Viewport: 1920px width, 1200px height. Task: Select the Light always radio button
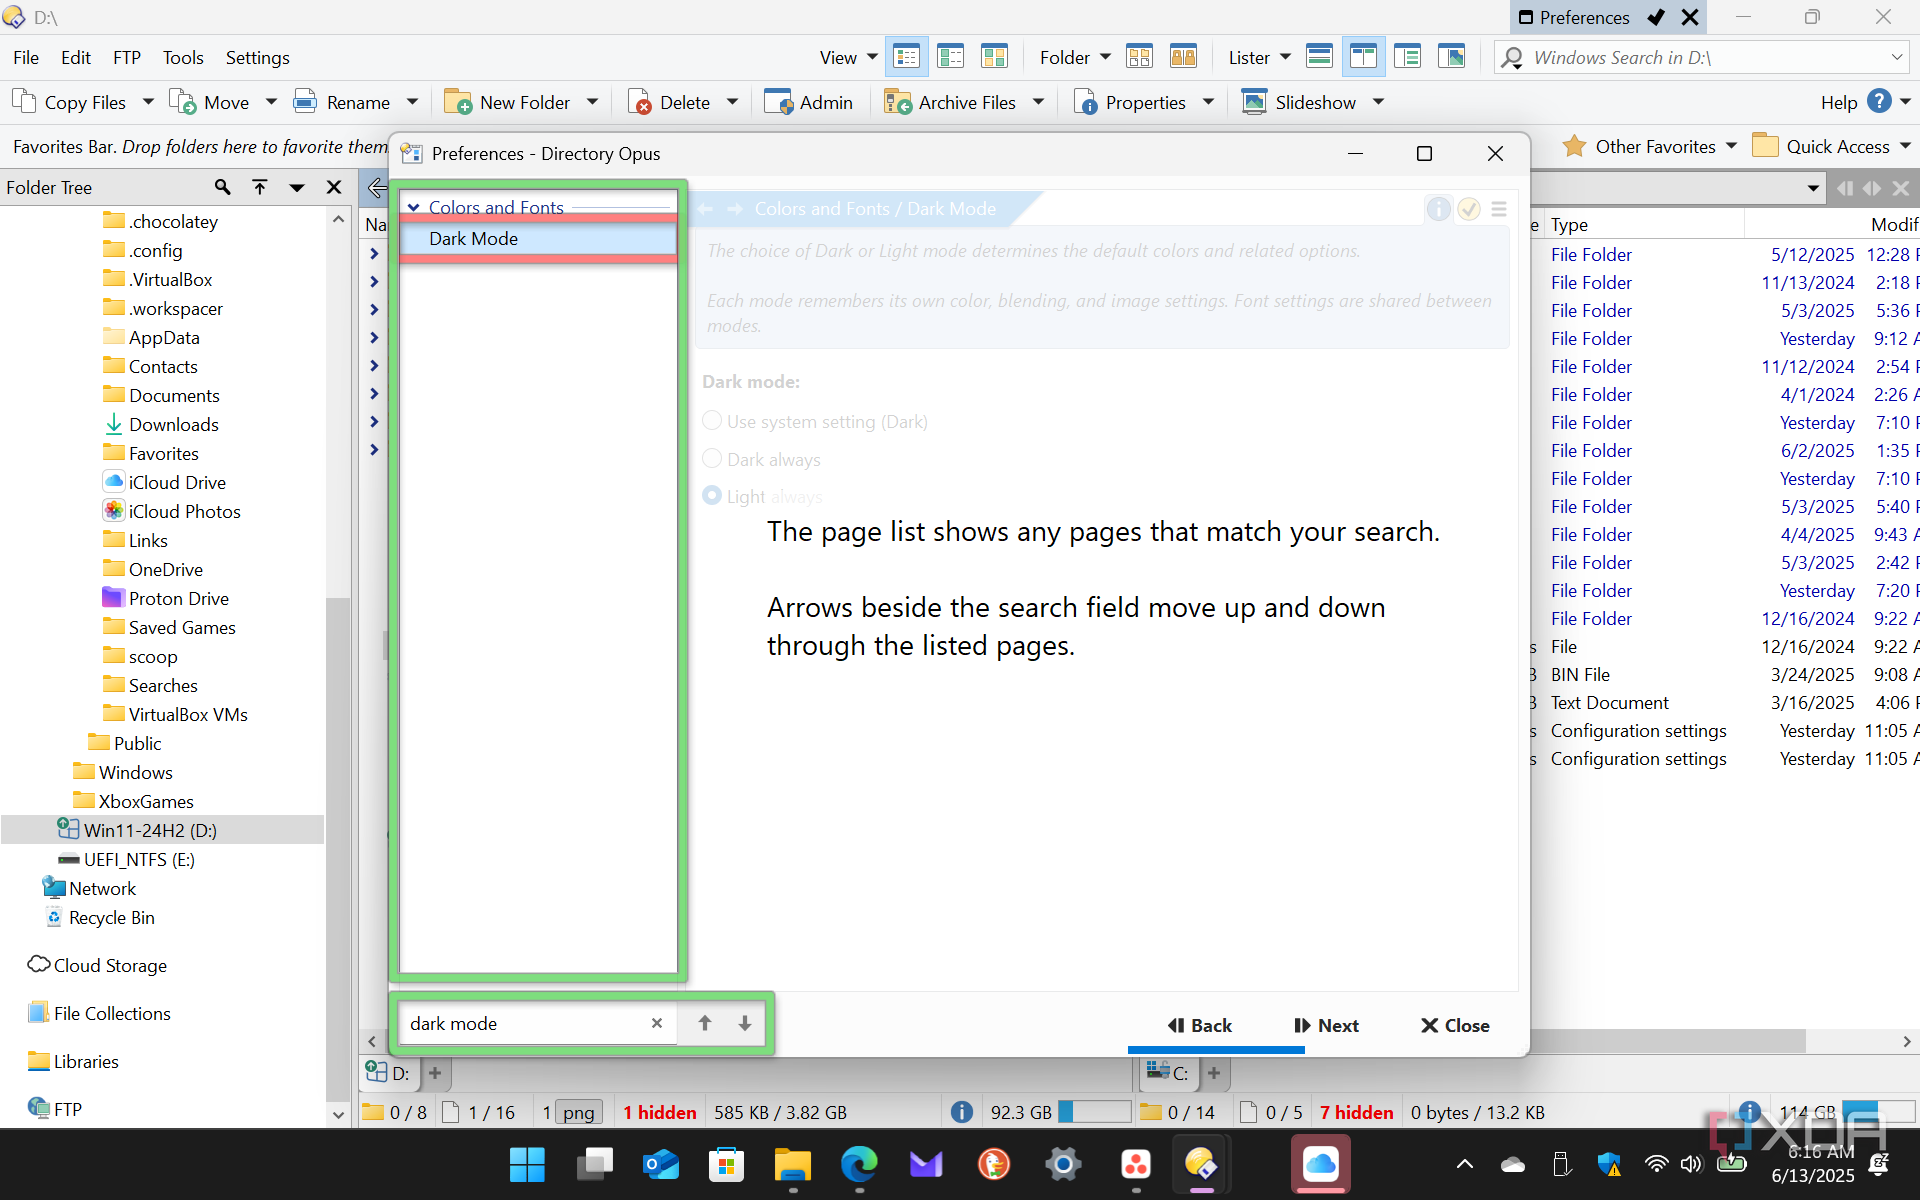712,496
